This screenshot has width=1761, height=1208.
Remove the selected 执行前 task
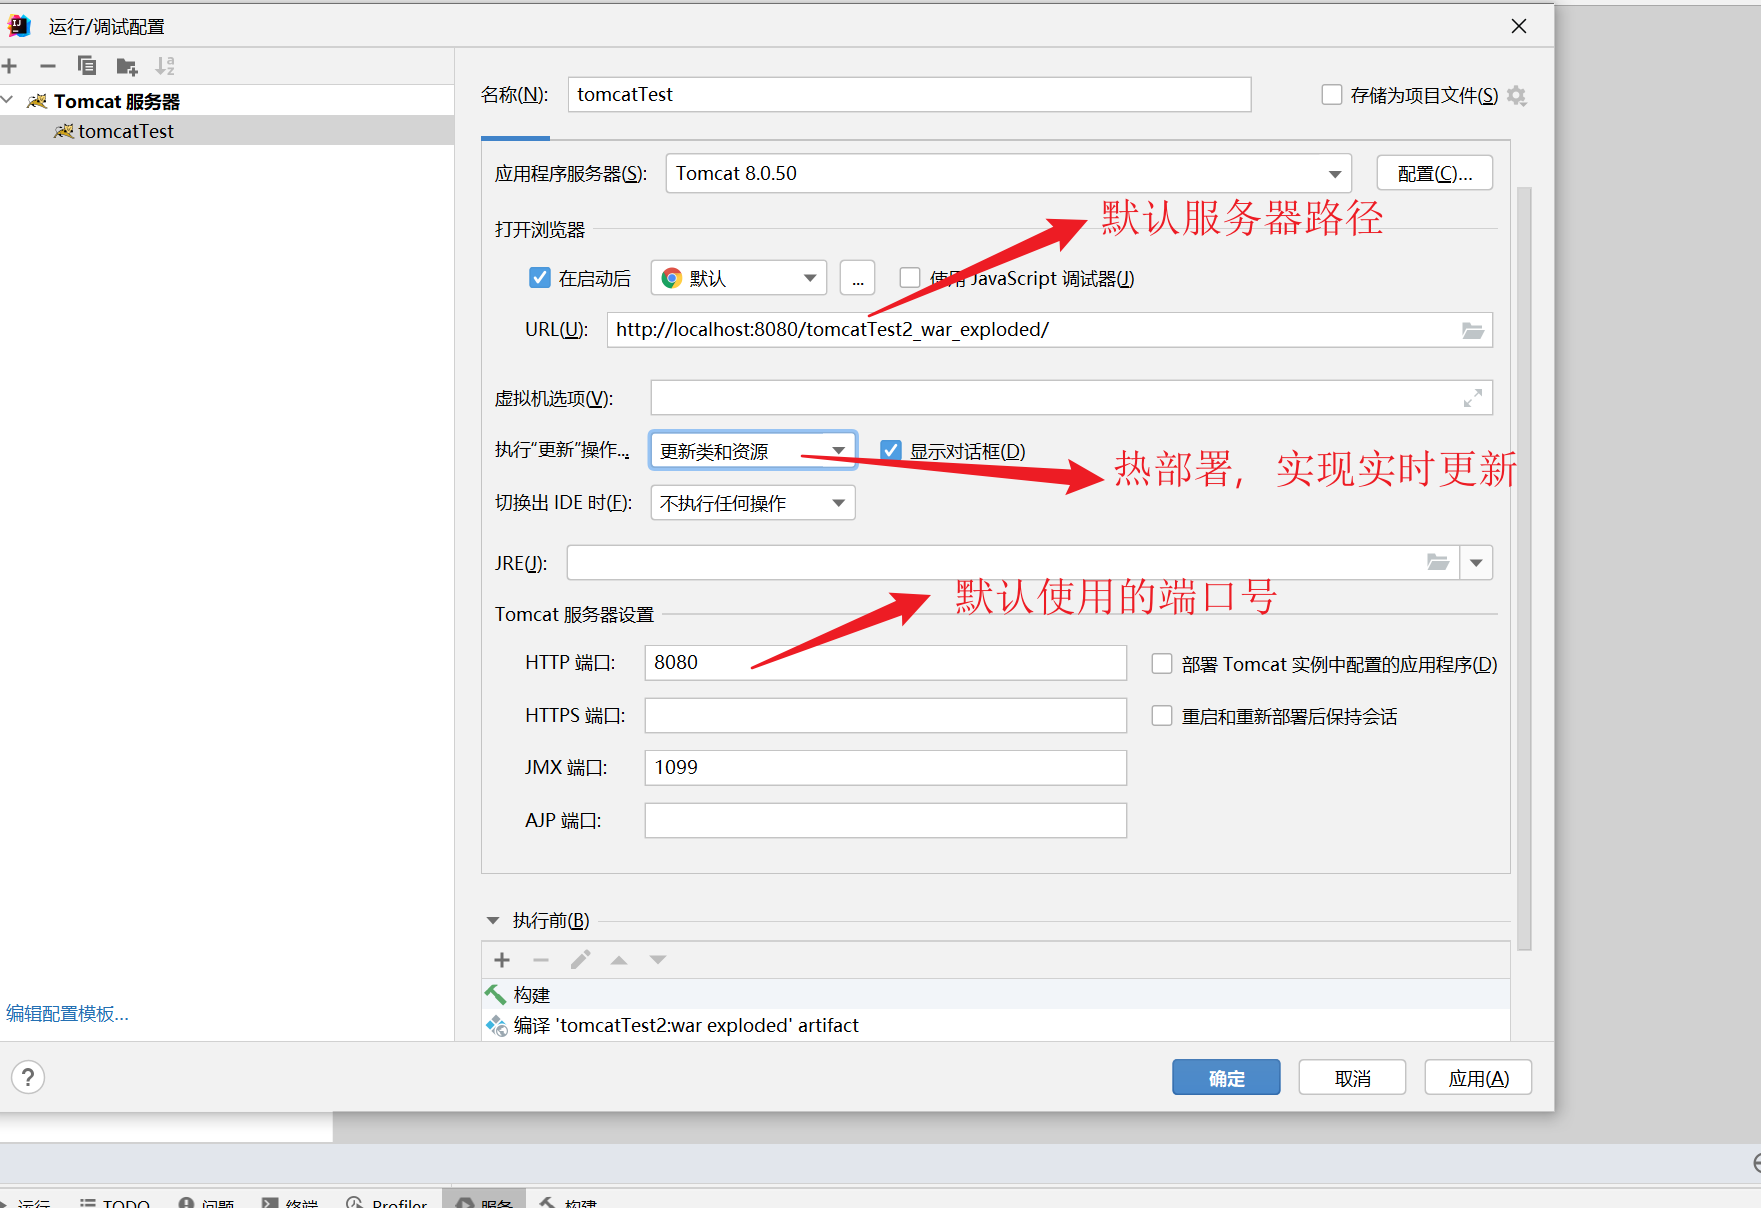[541, 960]
